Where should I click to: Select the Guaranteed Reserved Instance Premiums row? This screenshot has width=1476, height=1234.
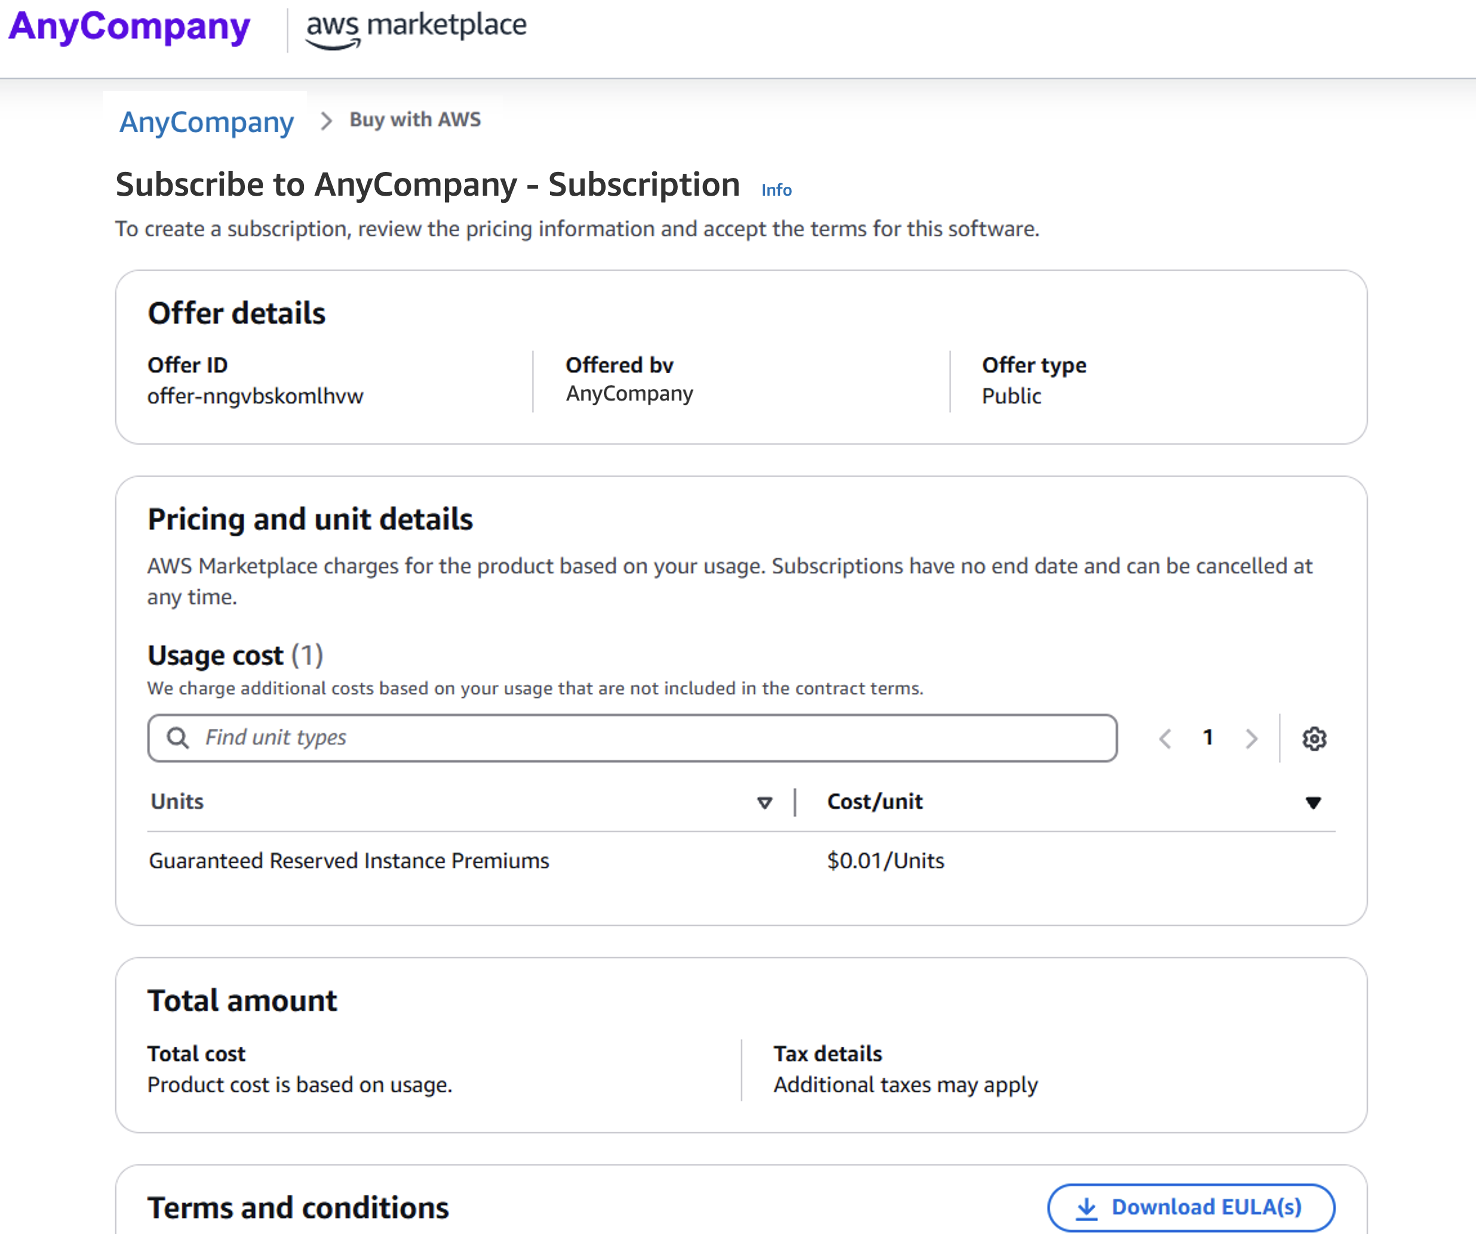tap(349, 861)
